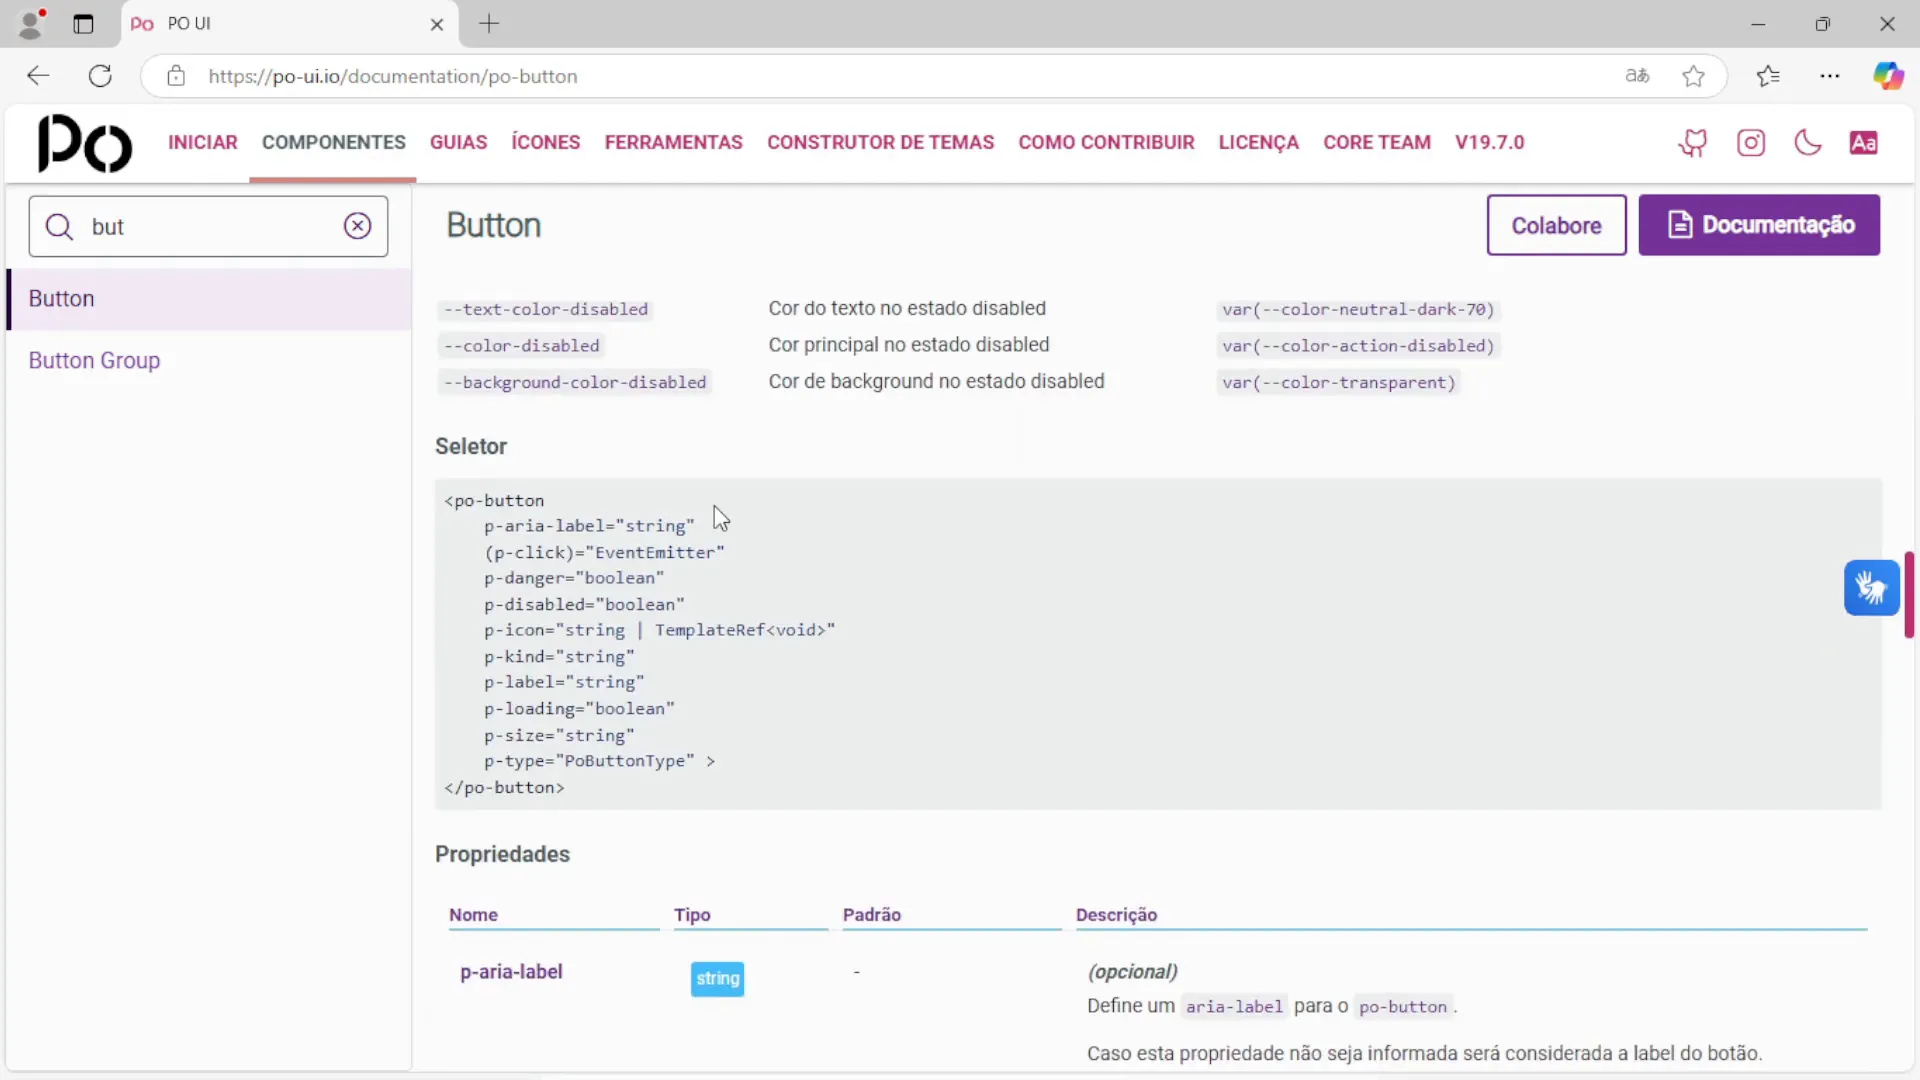Open Copilot in the browser toolbar

point(1890,75)
